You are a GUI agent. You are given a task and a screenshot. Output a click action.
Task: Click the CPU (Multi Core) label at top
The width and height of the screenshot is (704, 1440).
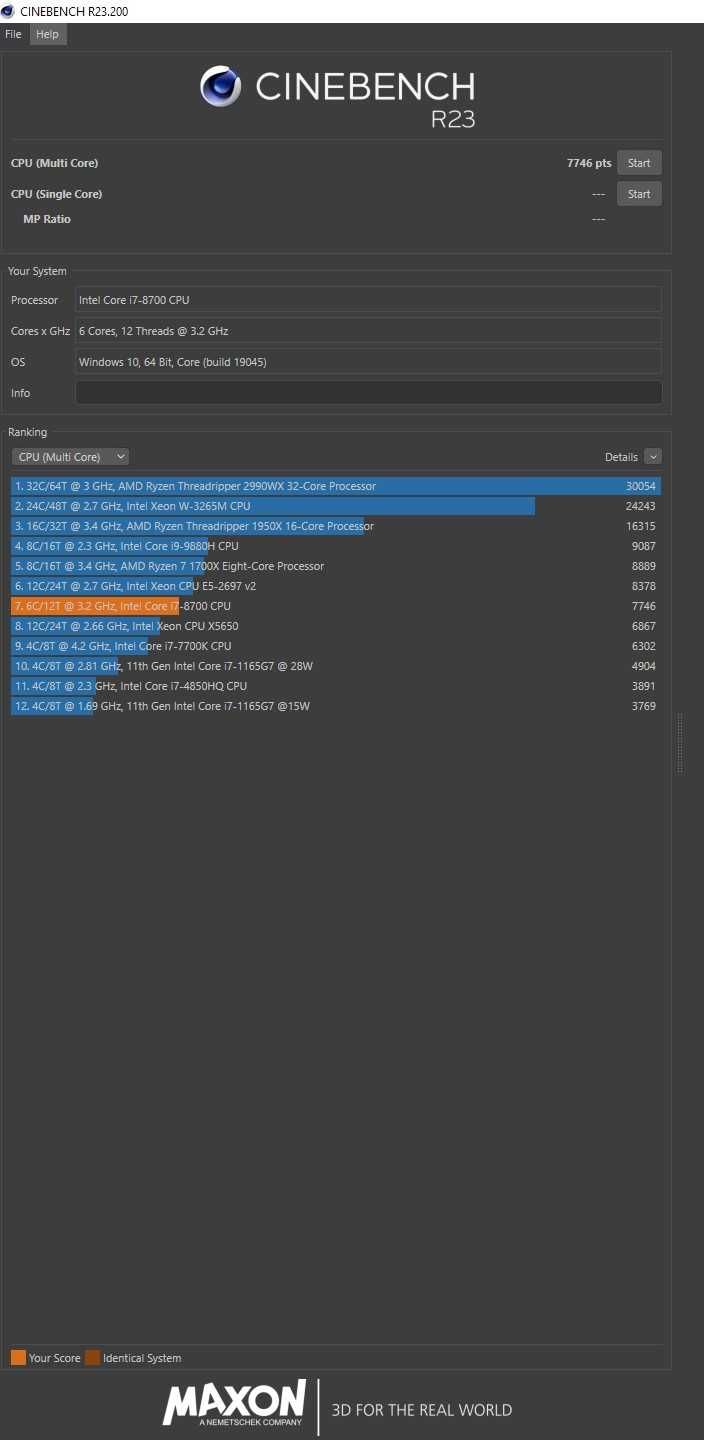coord(54,163)
